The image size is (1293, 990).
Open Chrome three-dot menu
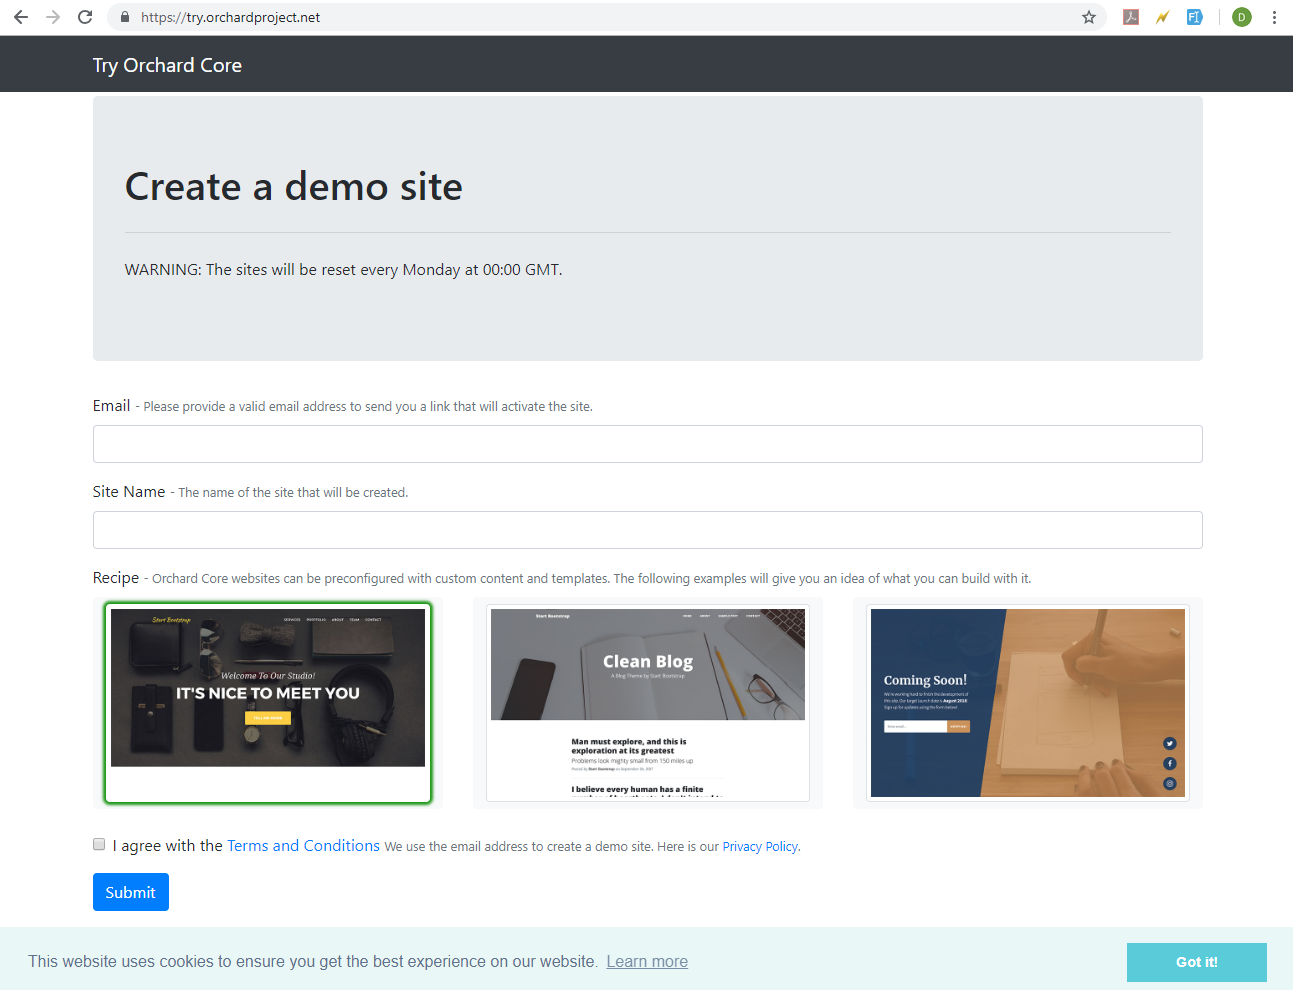coord(1274,17)
